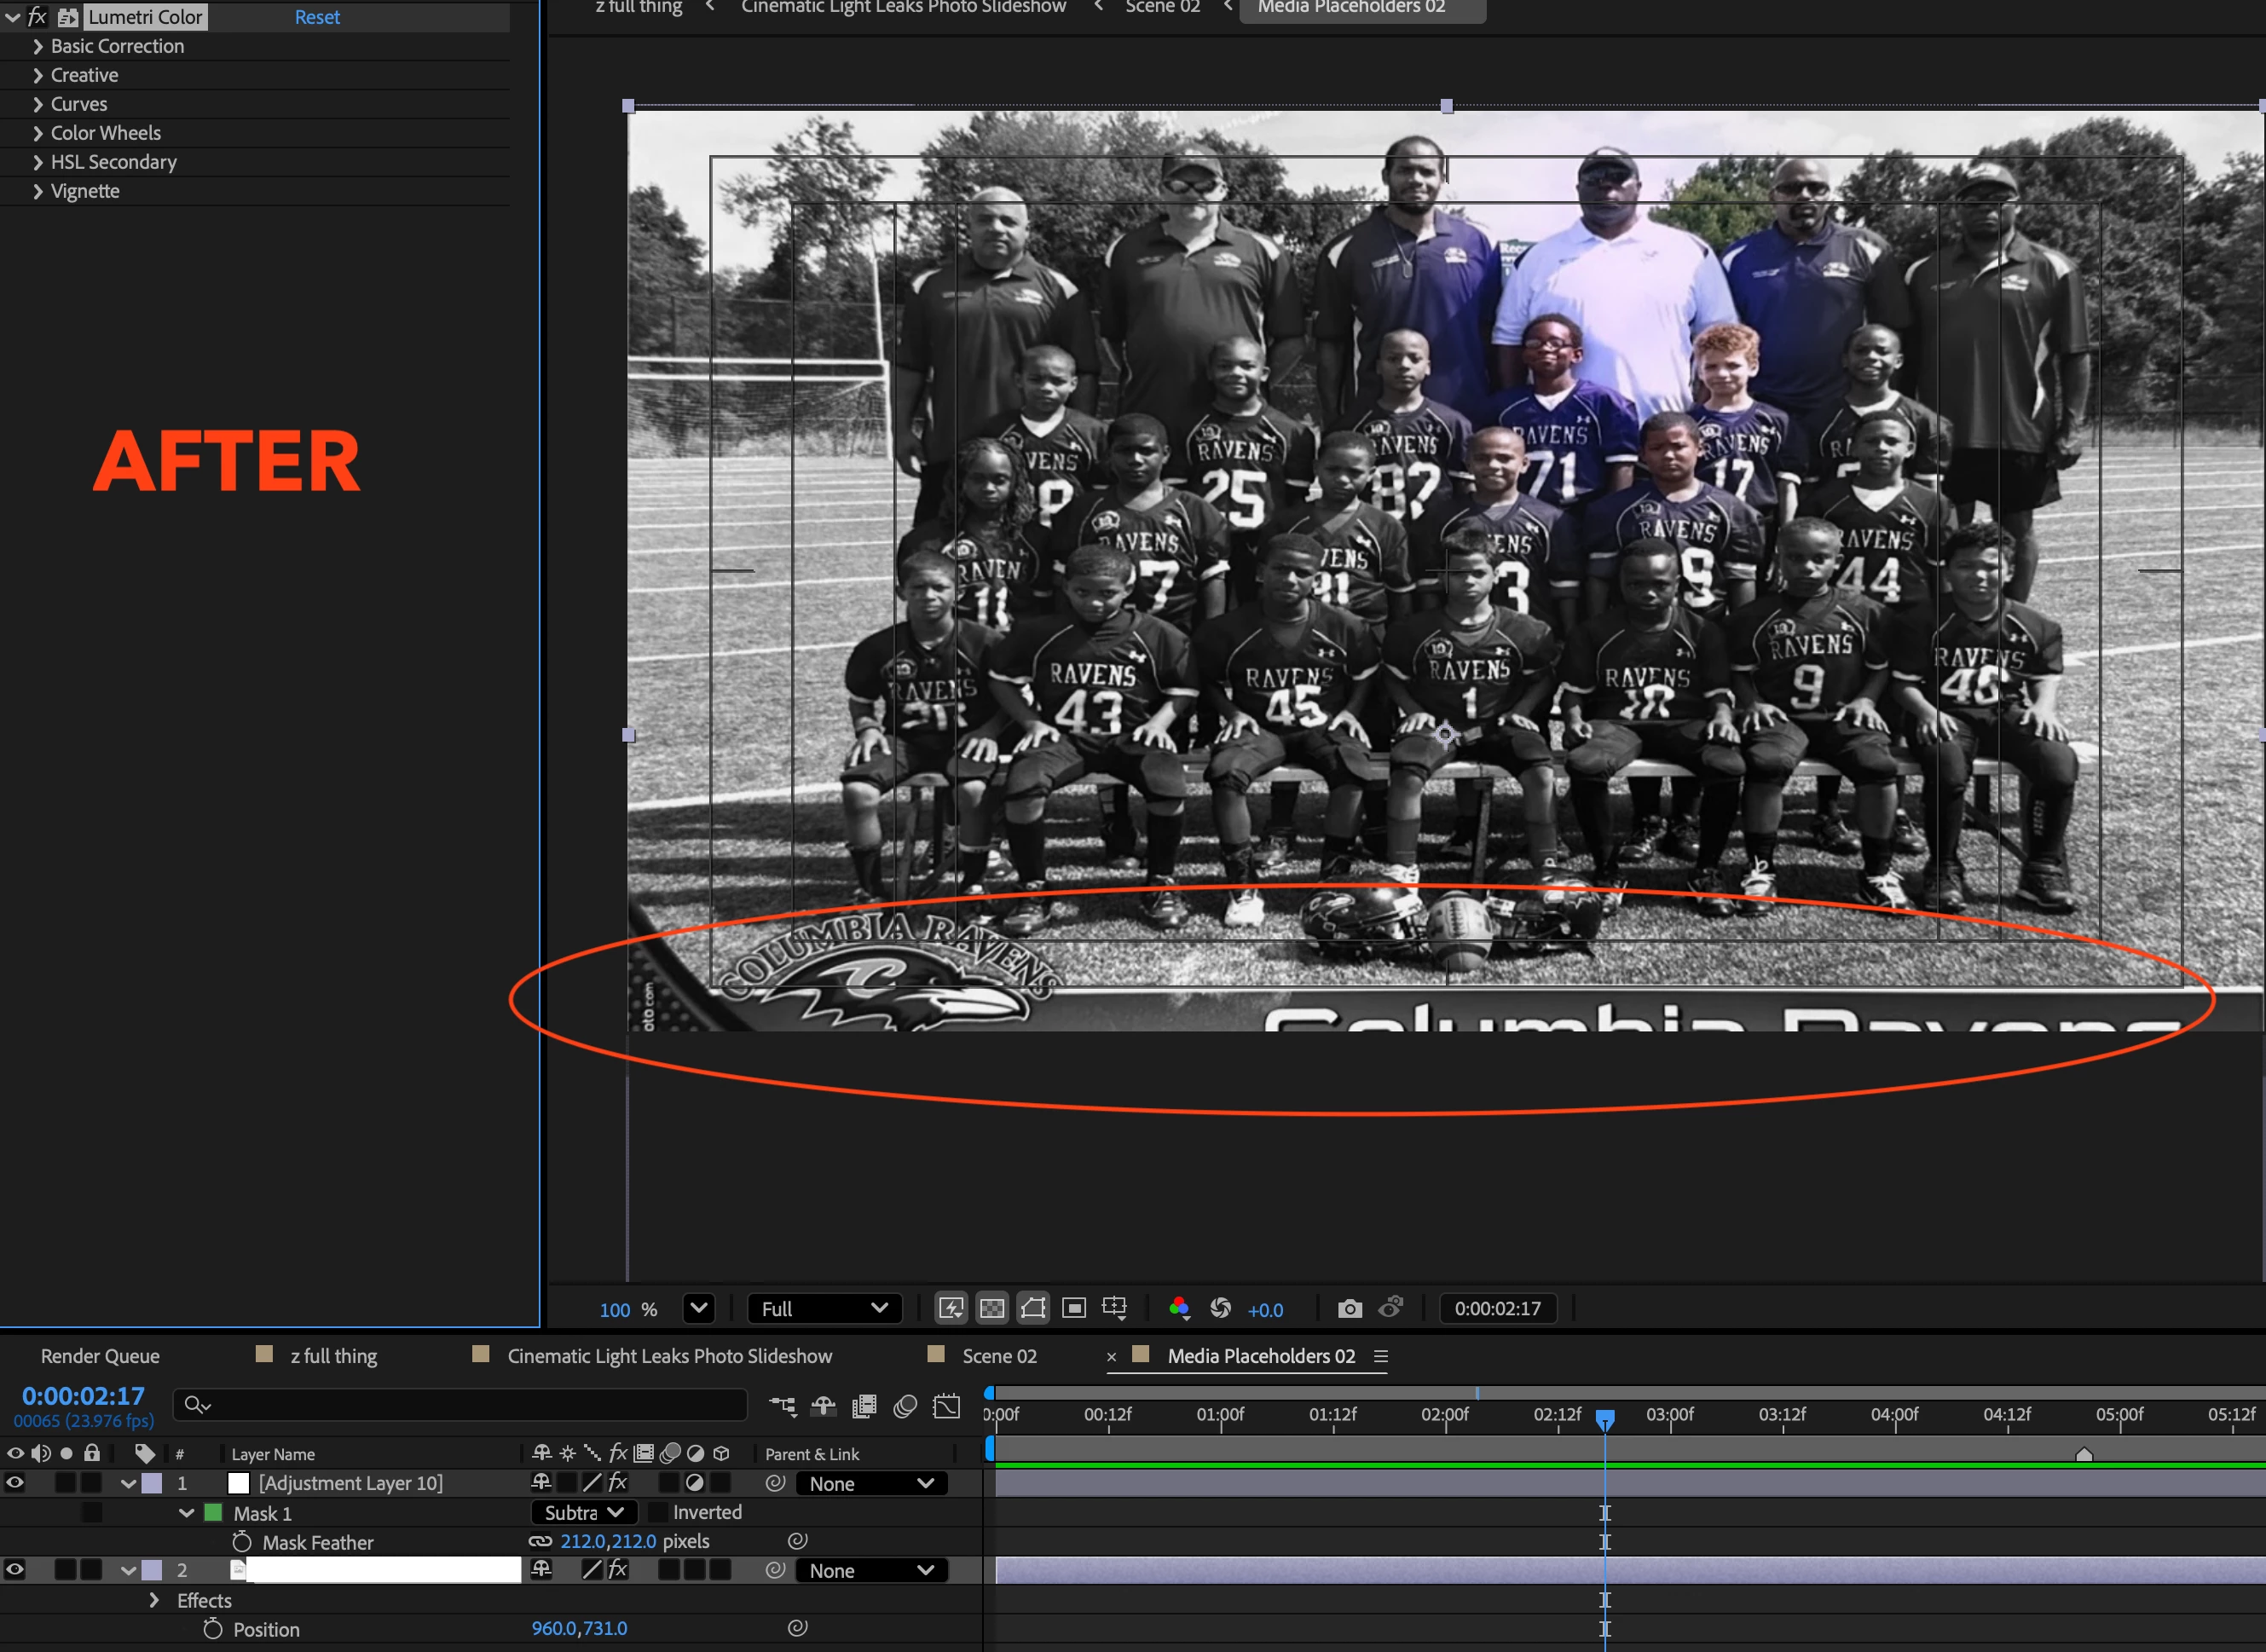Click the Reset Exposure aperture icon
Viewport: 2266px width, 1652px height.
click(x=1220, y=1308)
